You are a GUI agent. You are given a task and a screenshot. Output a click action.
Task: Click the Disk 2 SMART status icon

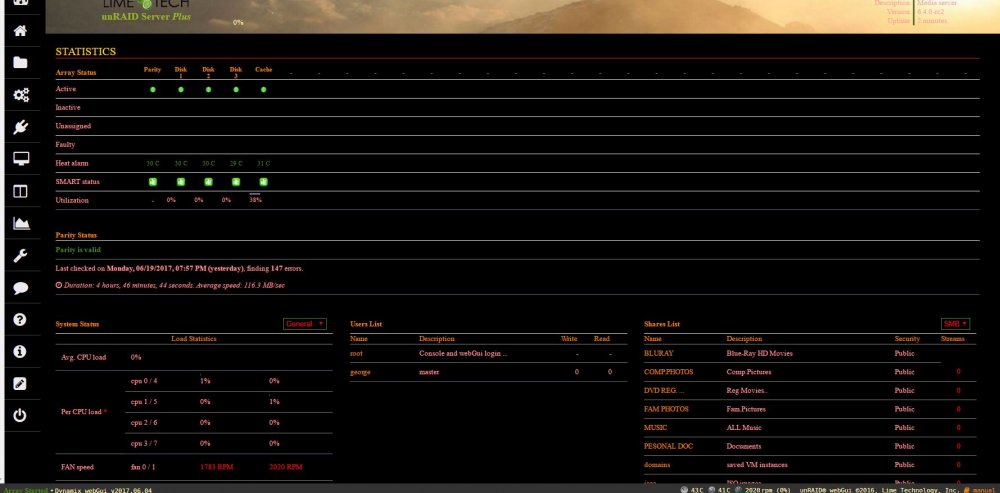point(209,182)
